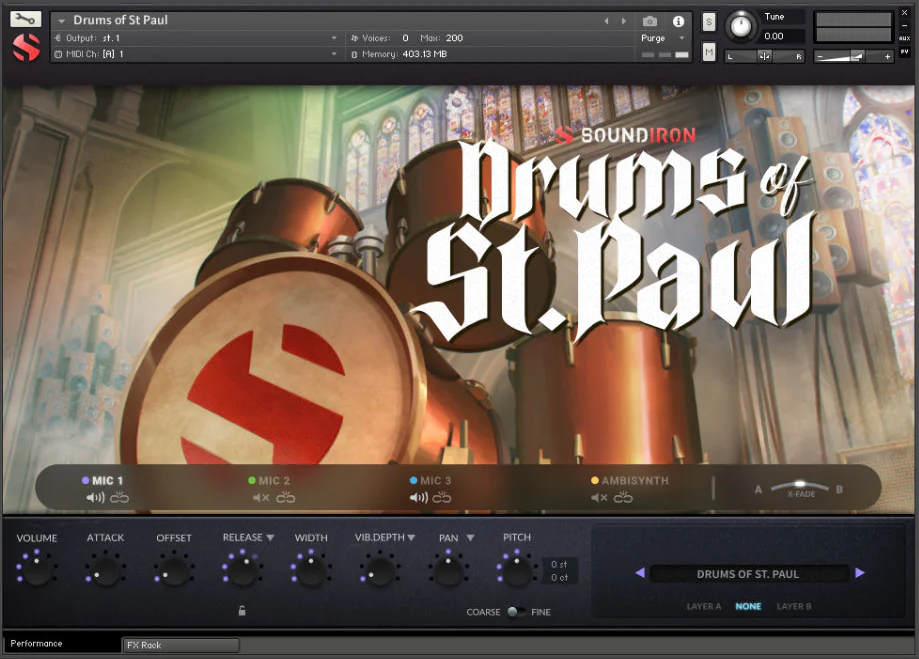919x659 pixels.
Task: Open the snapshot camera icon
Action: coord(650,20)
